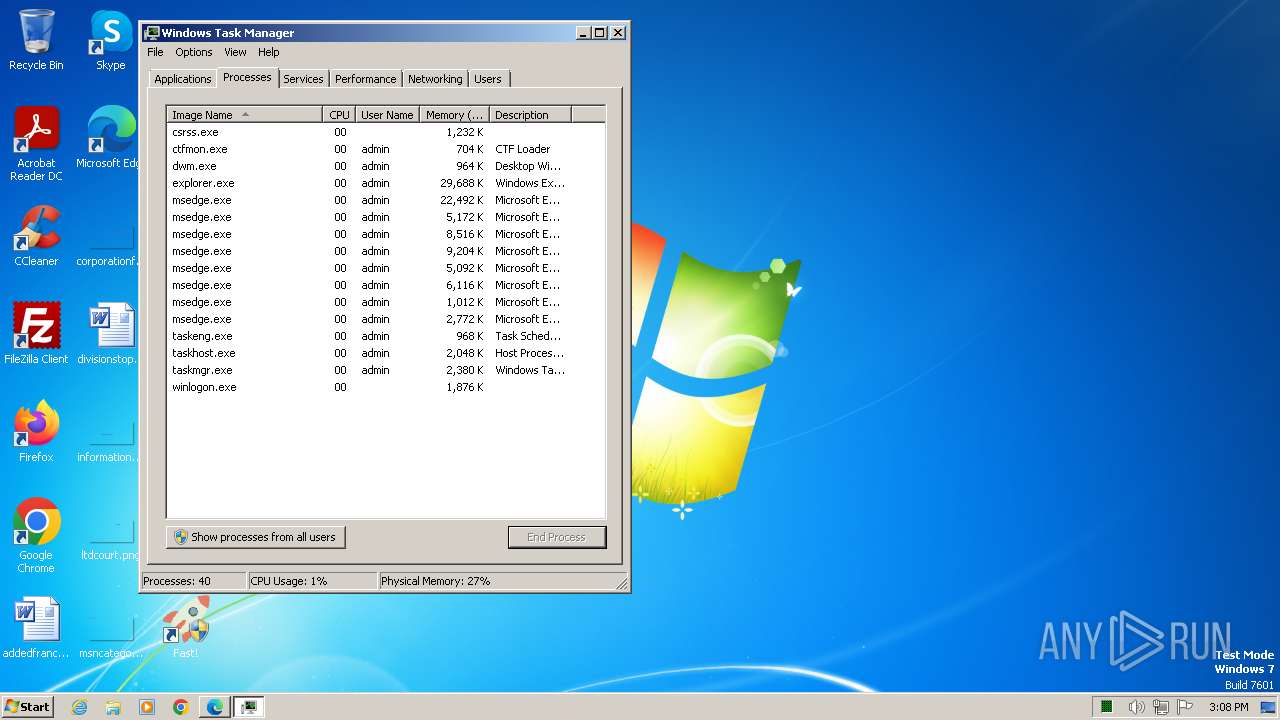1280x720 pixels.
Task: Select the ctfmon.exe process row
Action: [386, 149]
